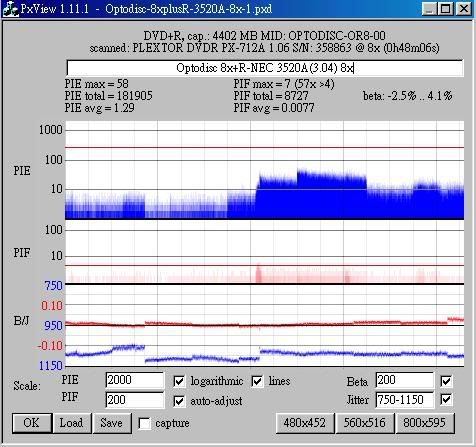Click the Jitter range input field

405,400
